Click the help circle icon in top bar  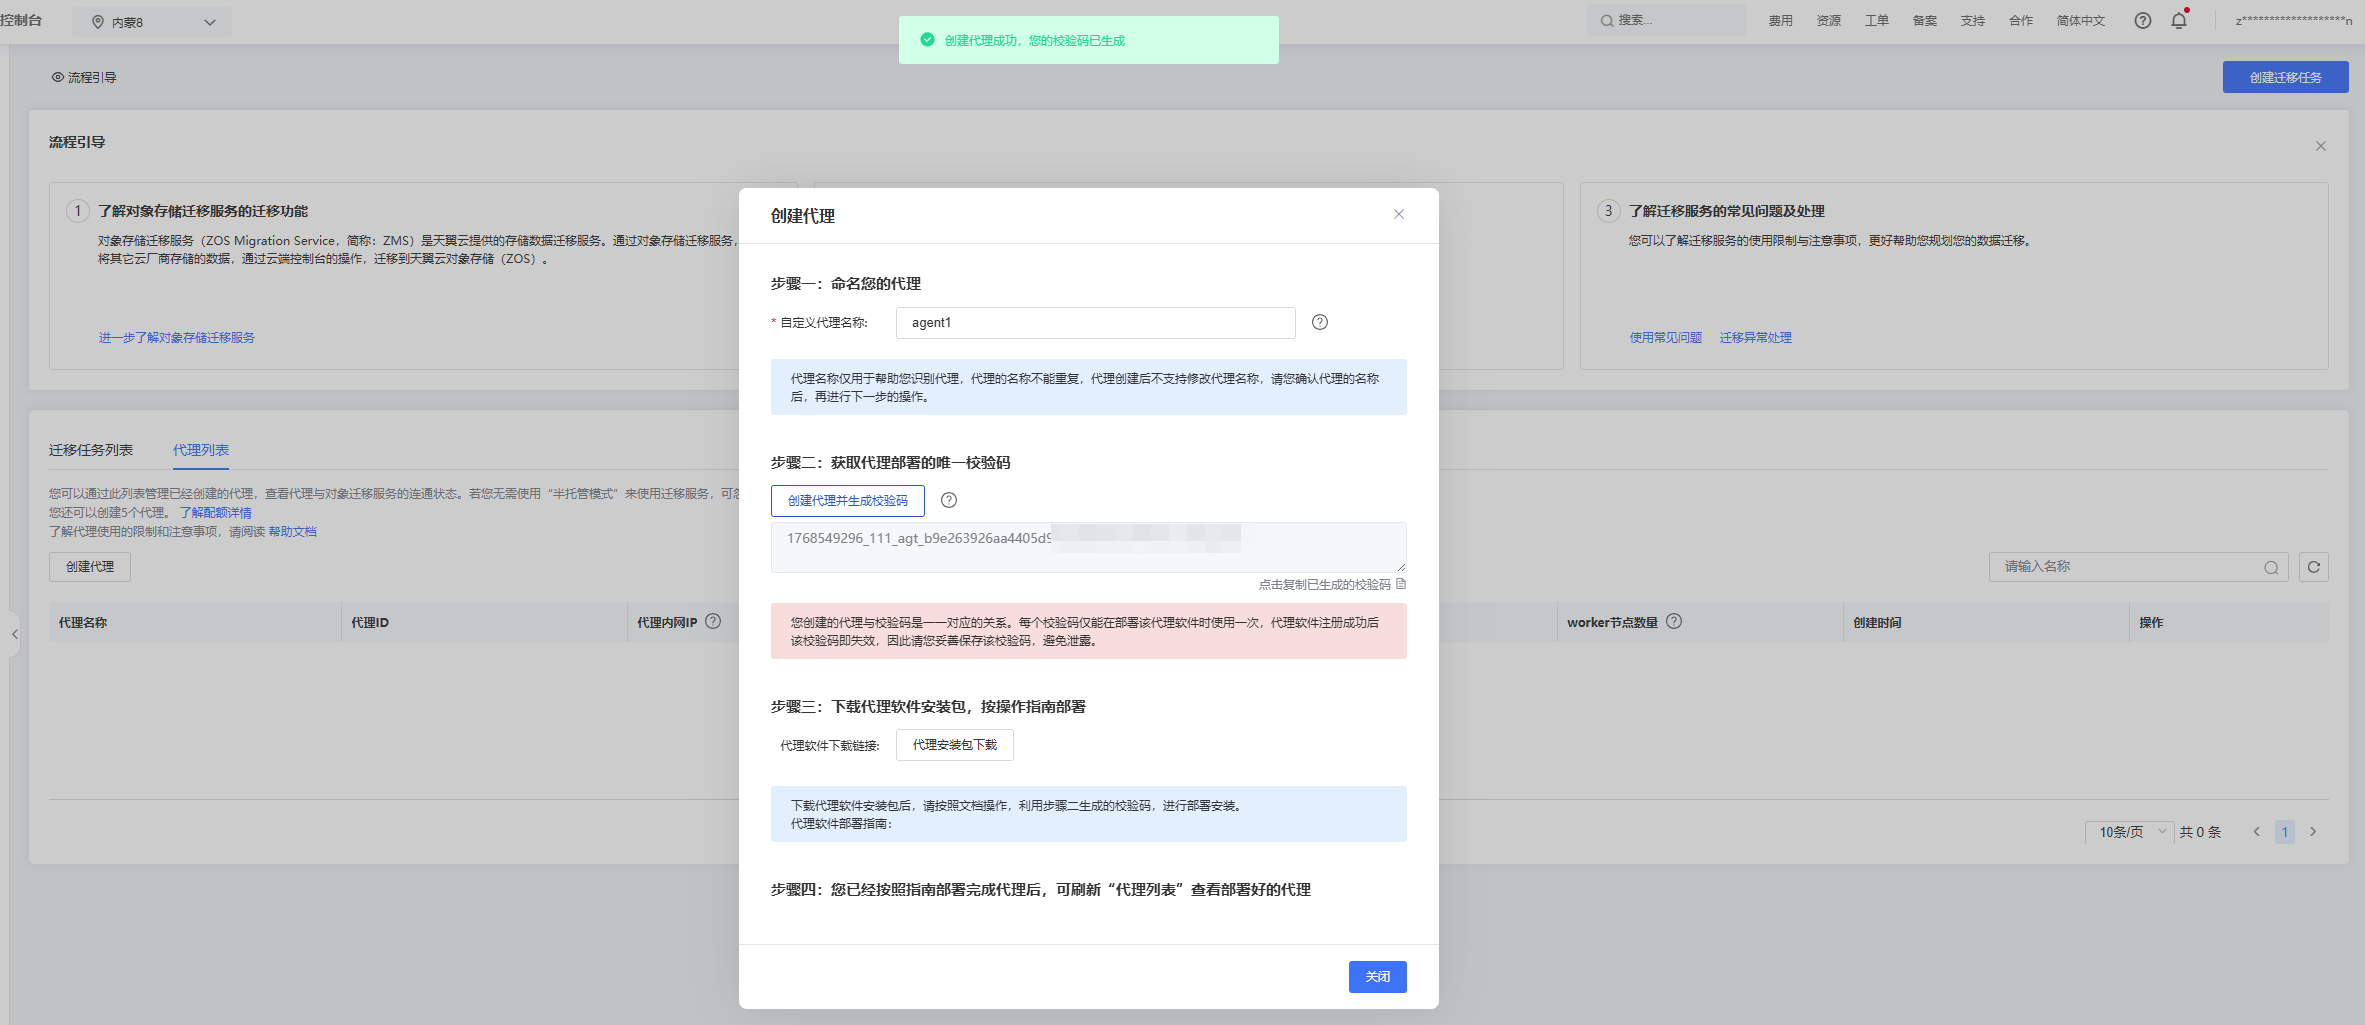coord(2142,21)
